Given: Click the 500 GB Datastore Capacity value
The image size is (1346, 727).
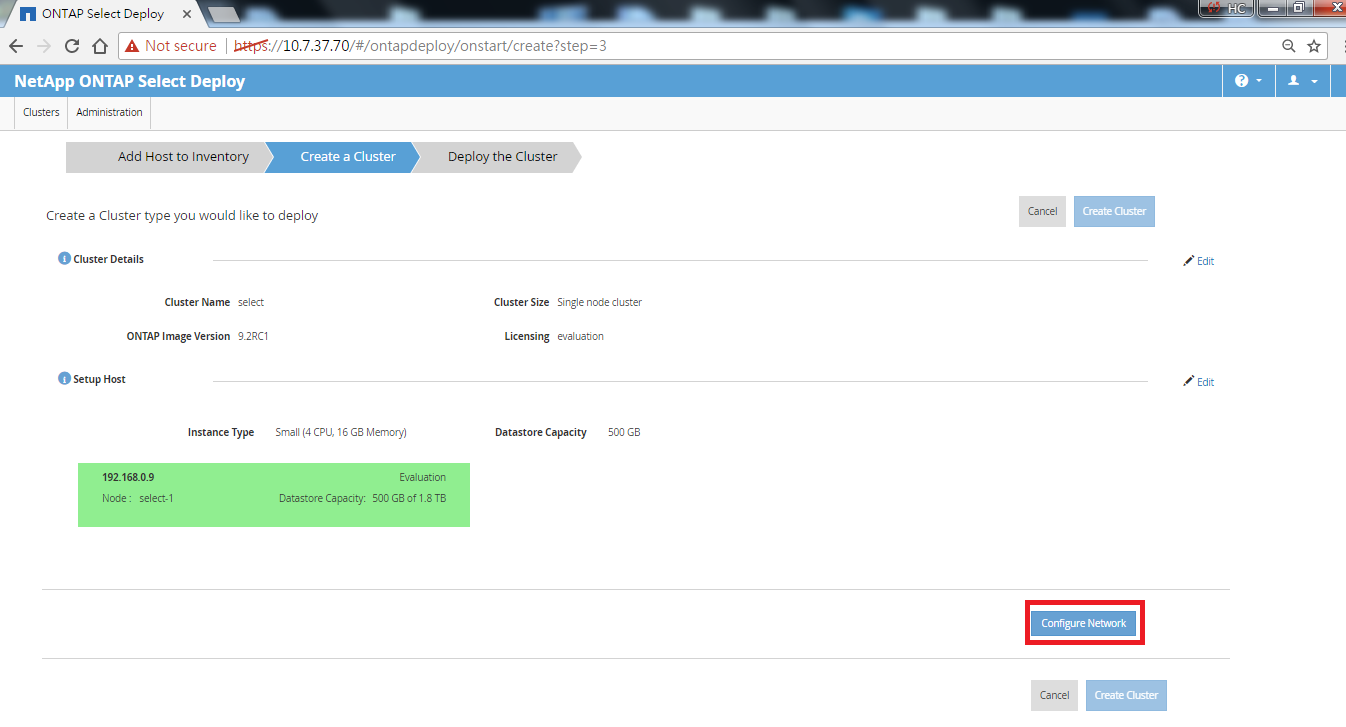Looking at the screenshot, I should tap(624, 433).
